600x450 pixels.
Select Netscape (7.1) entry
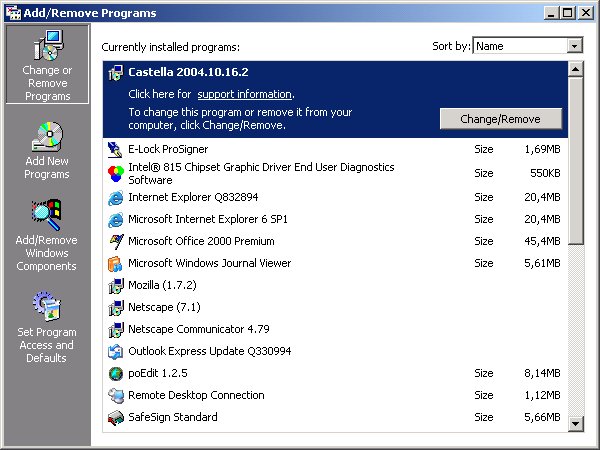coord(335,307)
